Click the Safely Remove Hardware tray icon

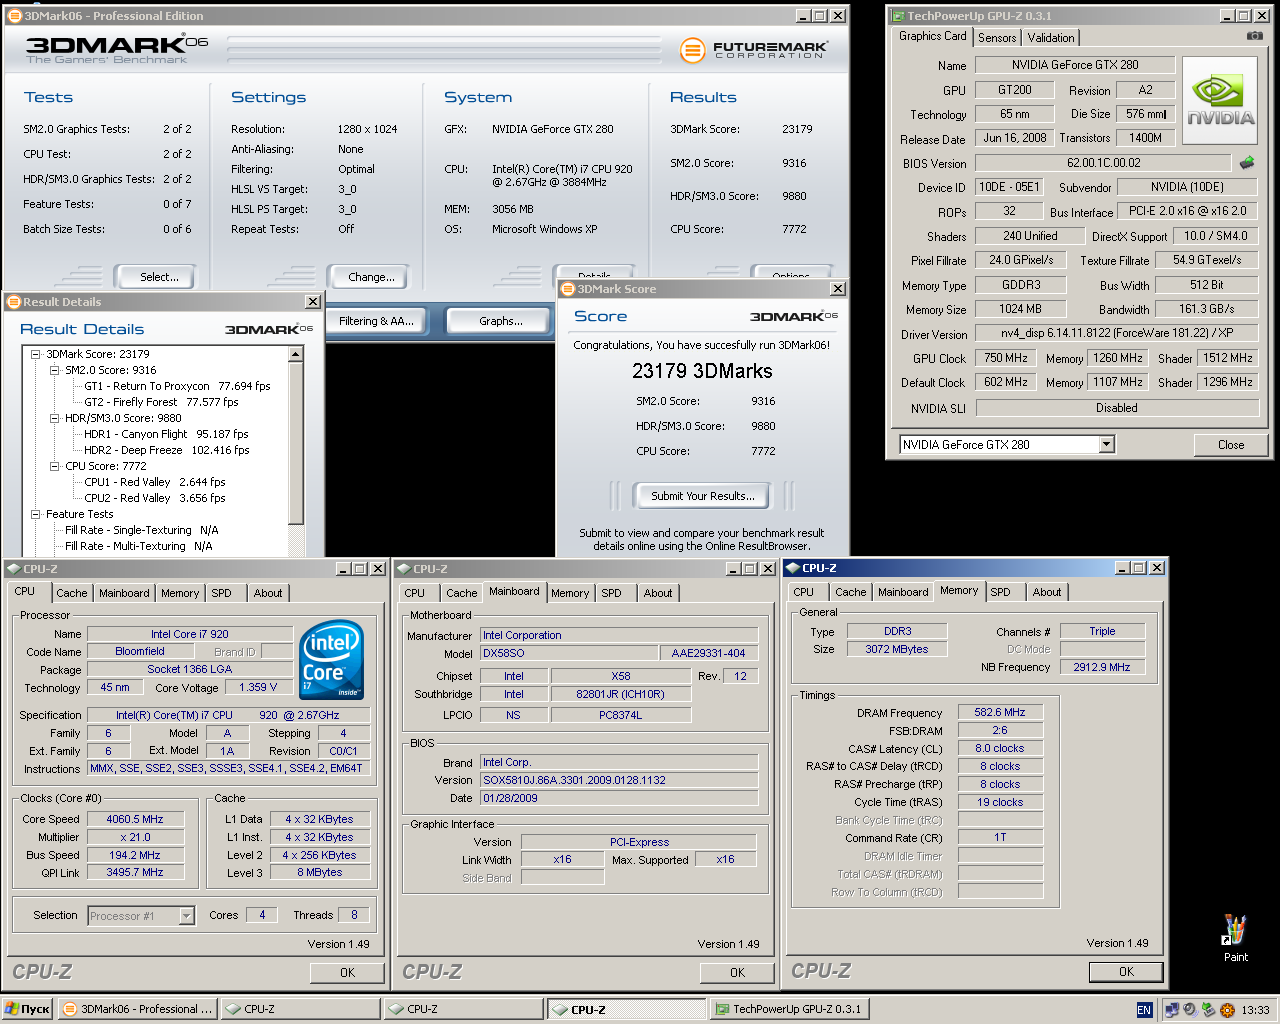click(1208, 1010)
